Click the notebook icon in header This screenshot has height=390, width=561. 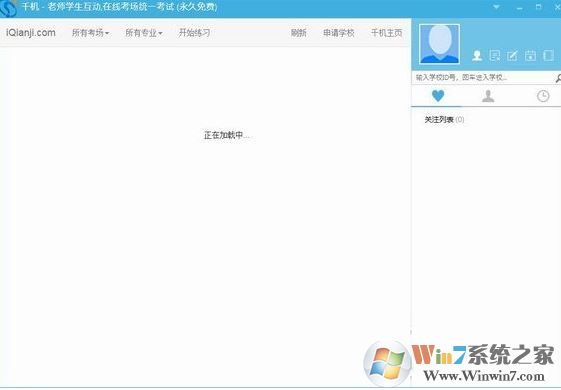click(x=548, y=55)
